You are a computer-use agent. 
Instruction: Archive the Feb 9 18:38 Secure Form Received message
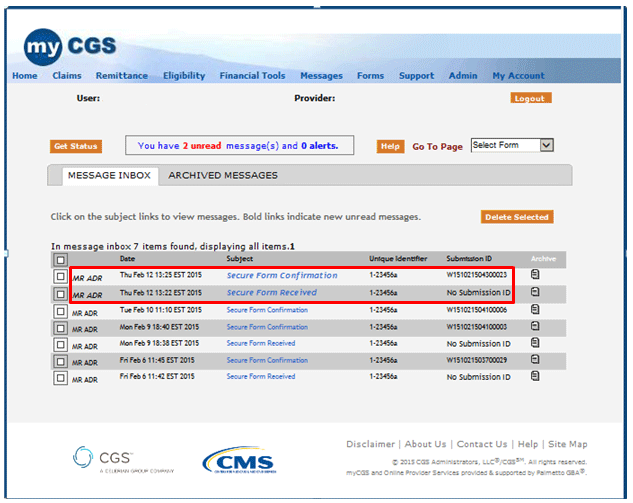535,343
